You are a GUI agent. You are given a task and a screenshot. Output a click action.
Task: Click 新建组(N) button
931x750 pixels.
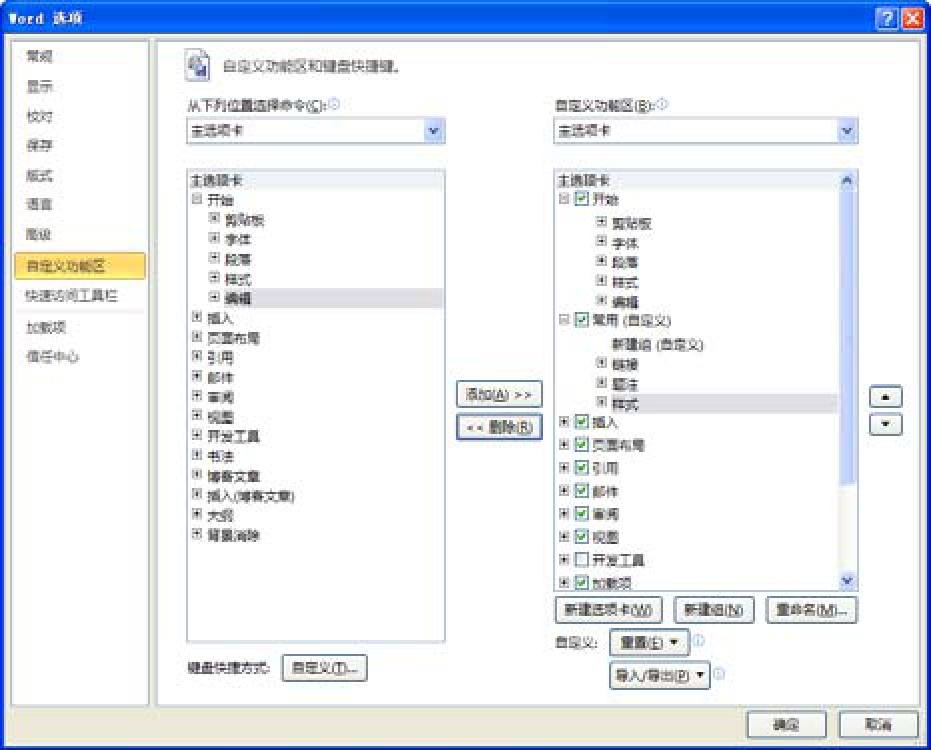click(714, 610)
